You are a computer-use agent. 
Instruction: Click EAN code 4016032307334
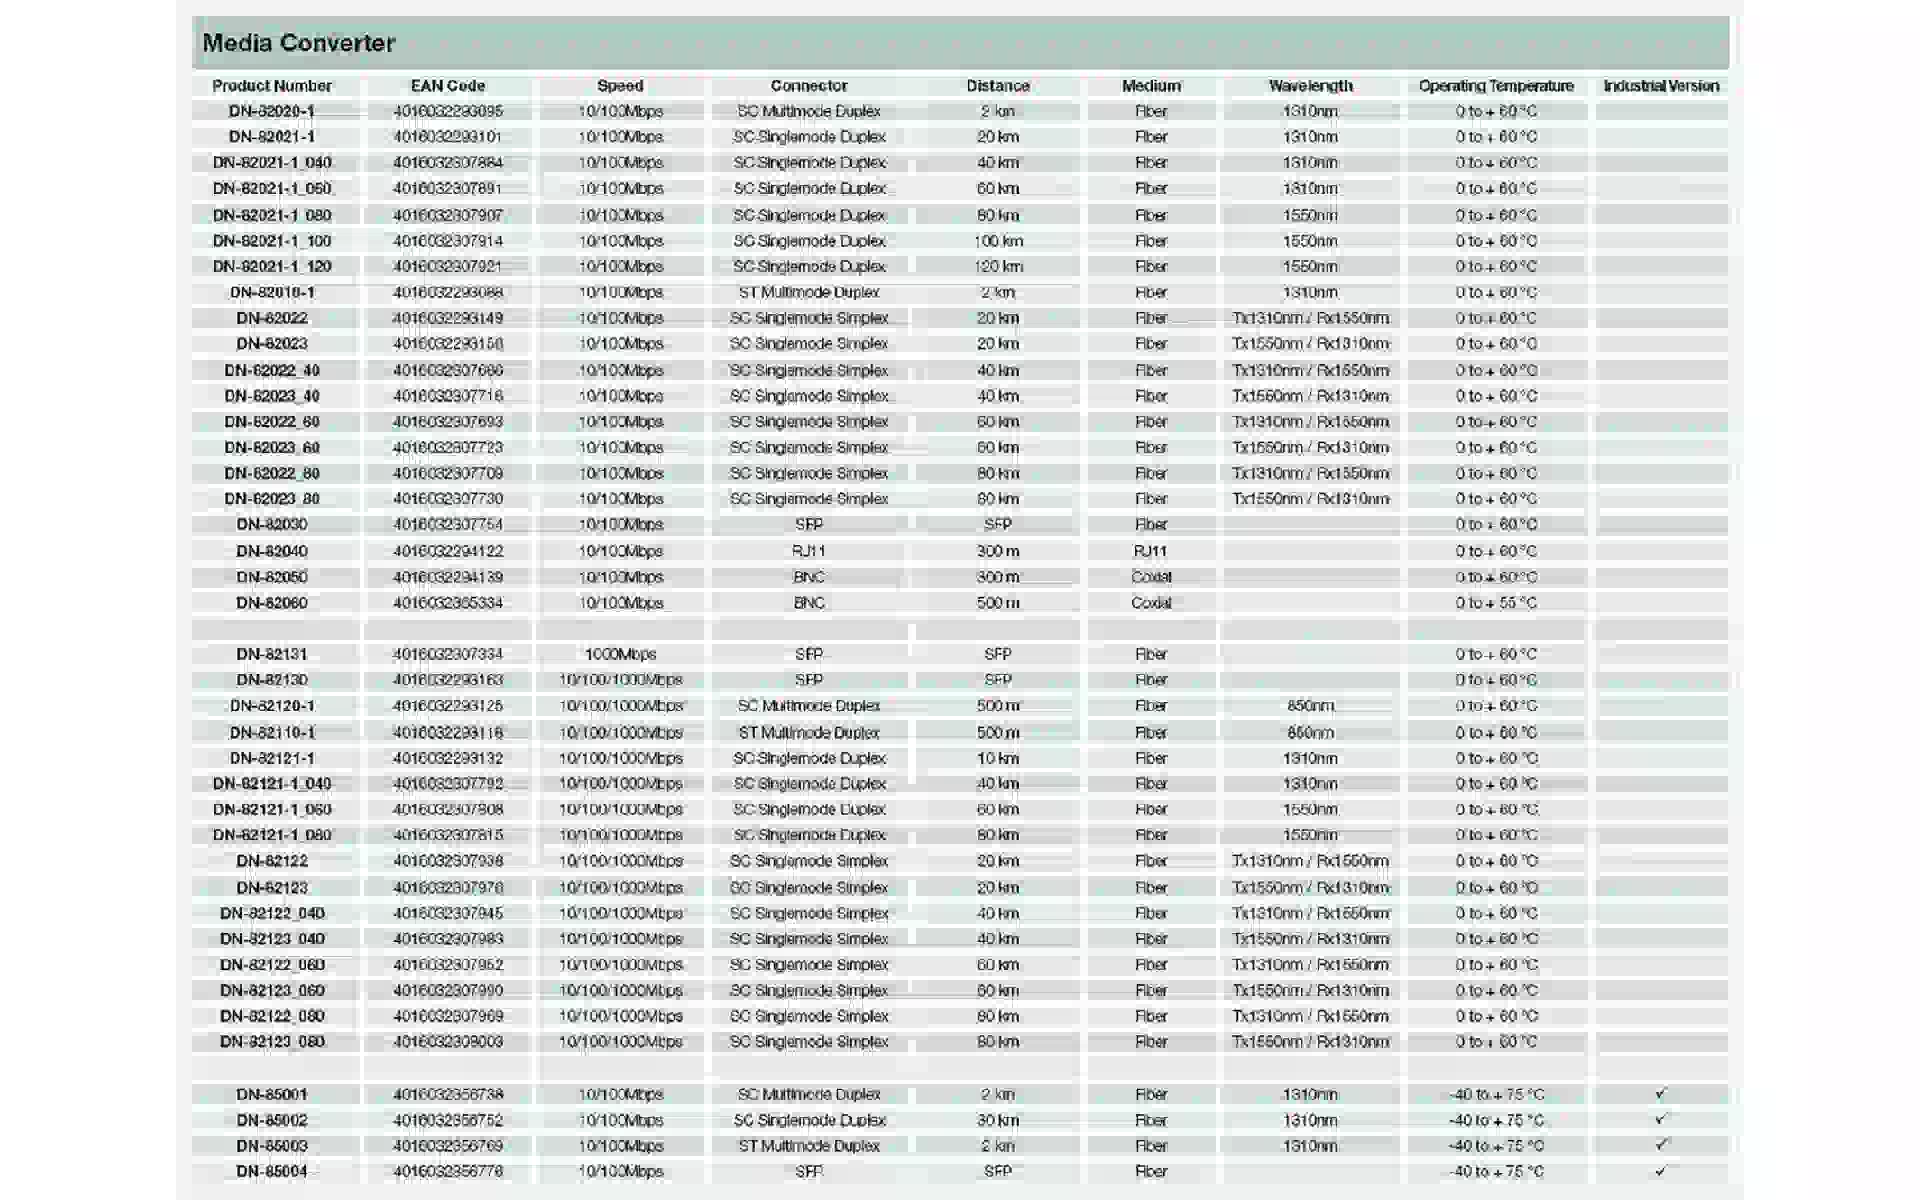[448, 654]
